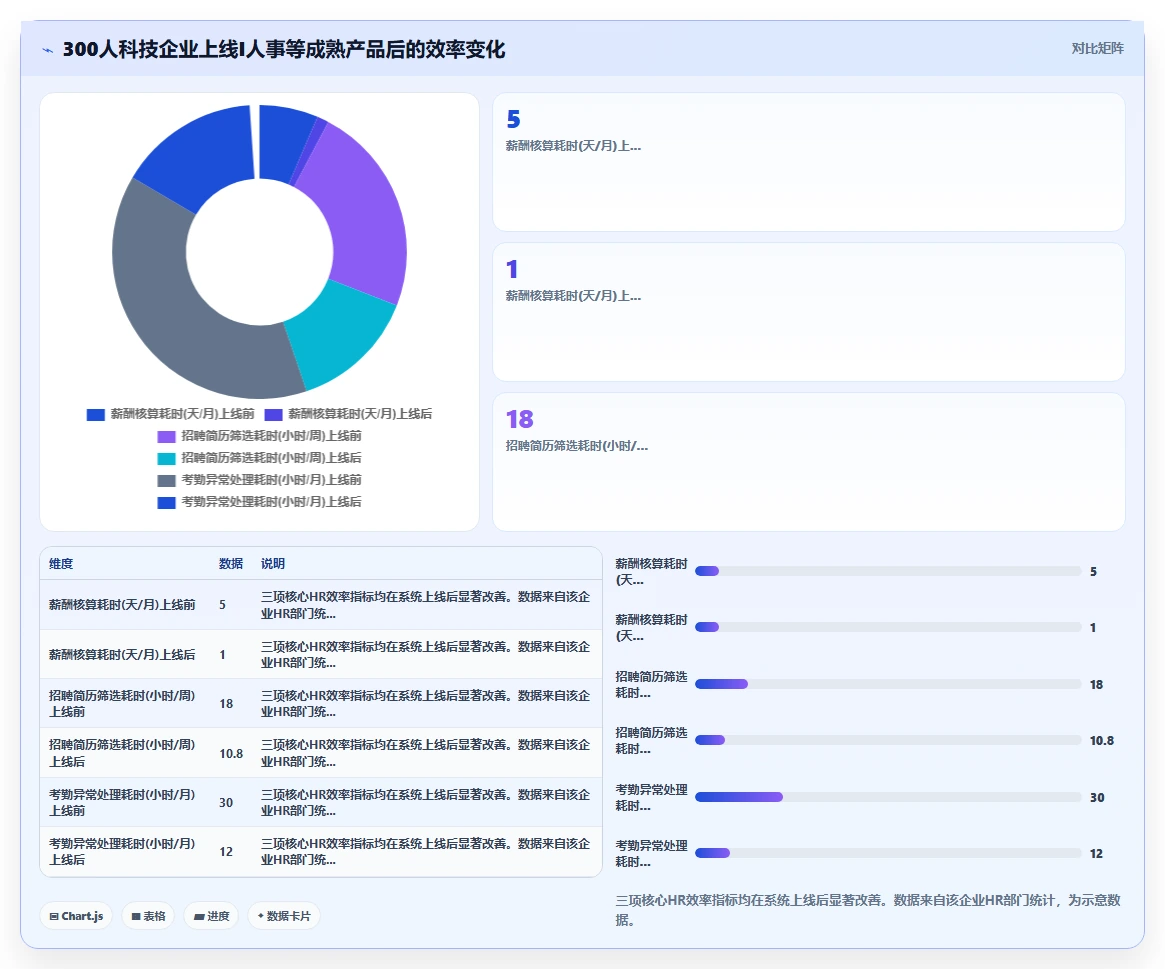This screenshot has width=1165, height=969.
Task: Click table data value 18
Action: click(226, 704)
